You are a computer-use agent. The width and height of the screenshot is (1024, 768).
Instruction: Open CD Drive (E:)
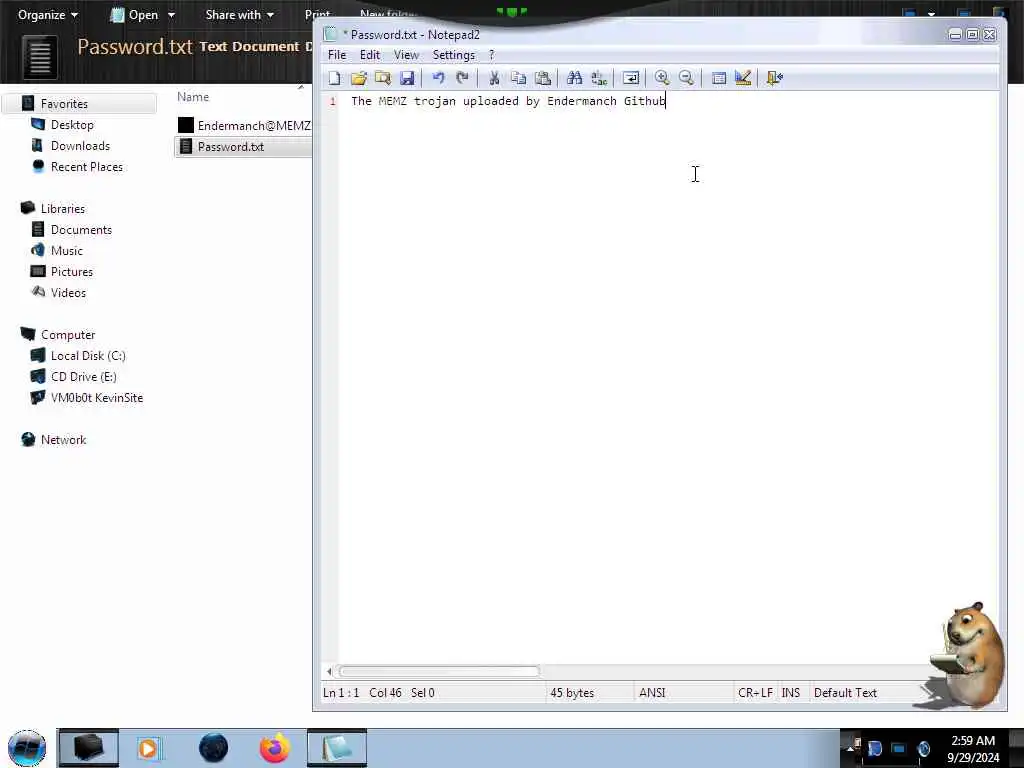point(84,376)
